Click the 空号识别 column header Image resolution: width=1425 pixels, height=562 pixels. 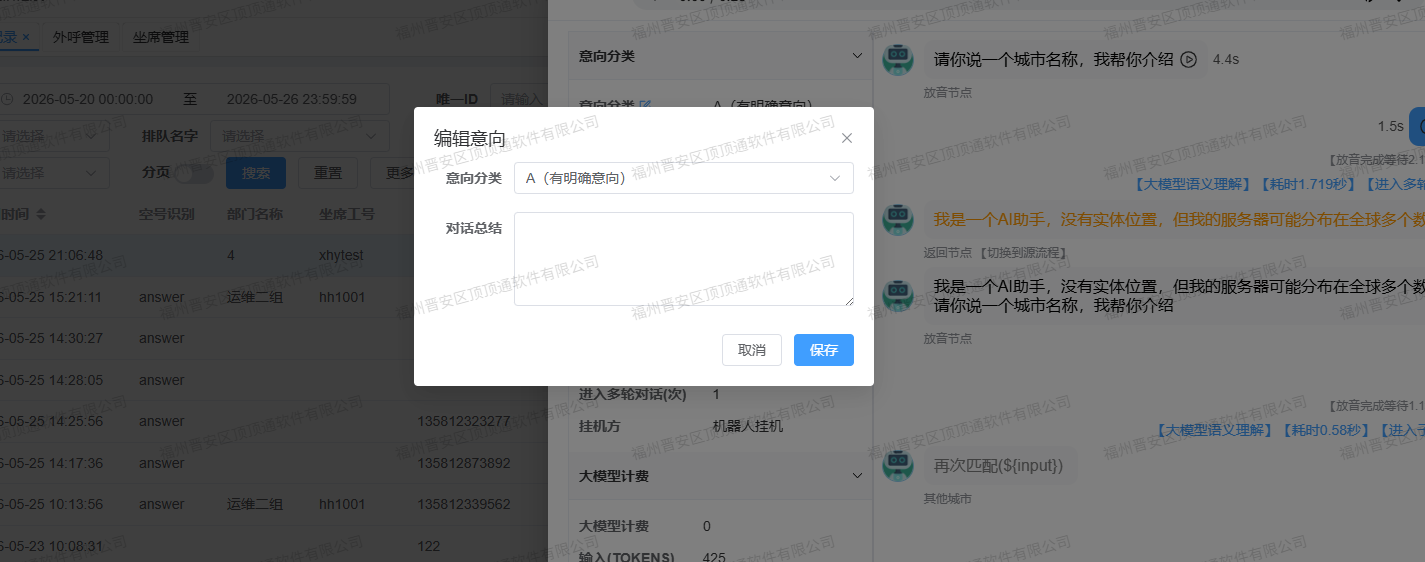pos(166,214)
